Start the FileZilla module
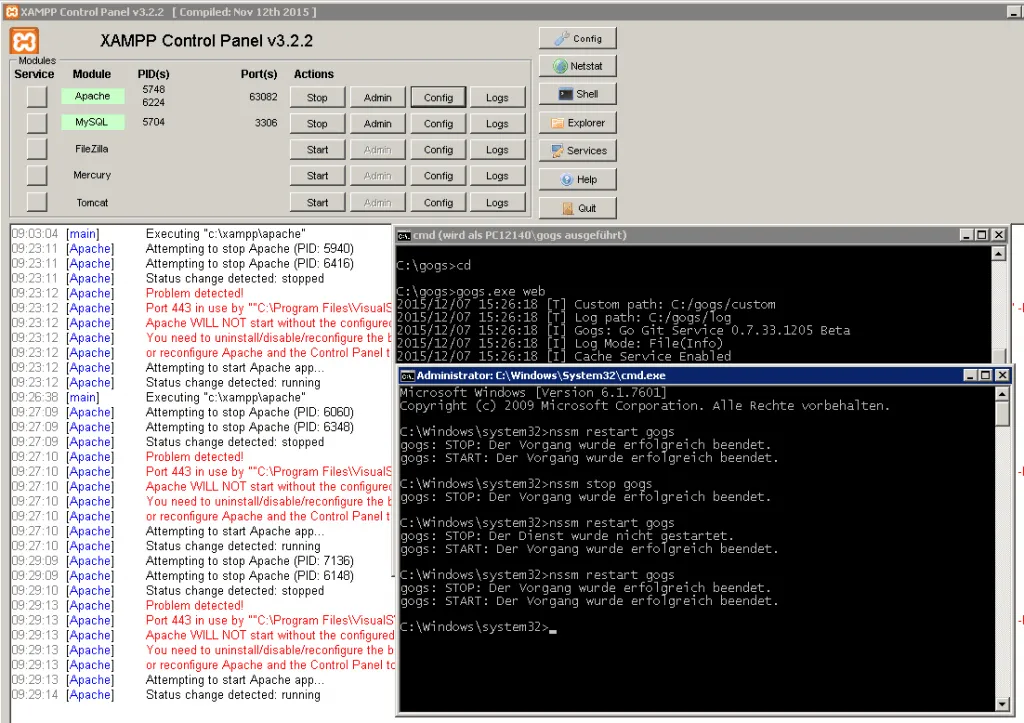Viewport: 1024px width, 723px height. pos(317,150)
